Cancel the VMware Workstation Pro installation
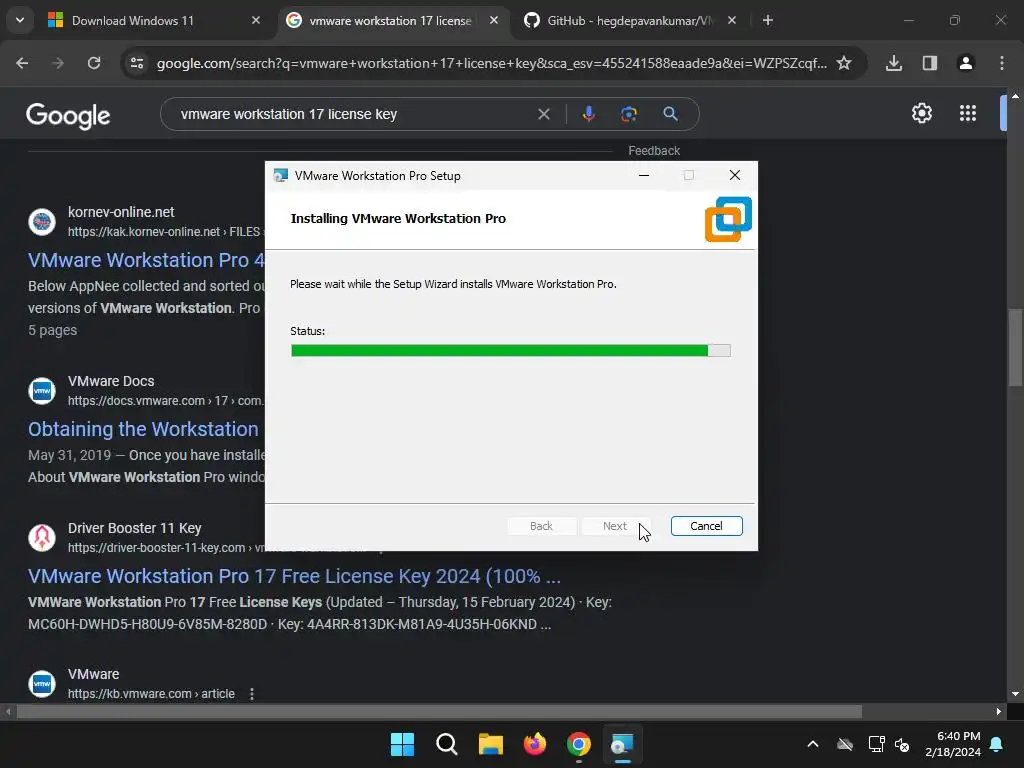Viewport: 1024px width, 768px height. (707, 526)
